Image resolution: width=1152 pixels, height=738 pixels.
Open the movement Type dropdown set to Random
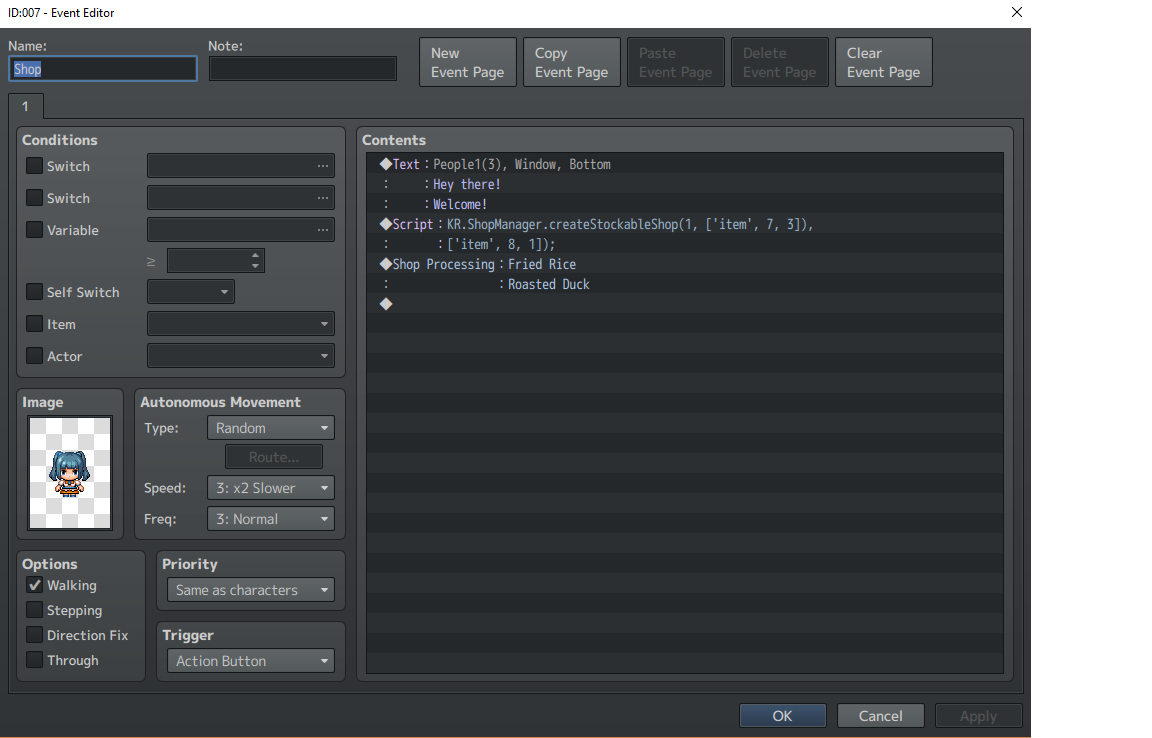[270, 428]
